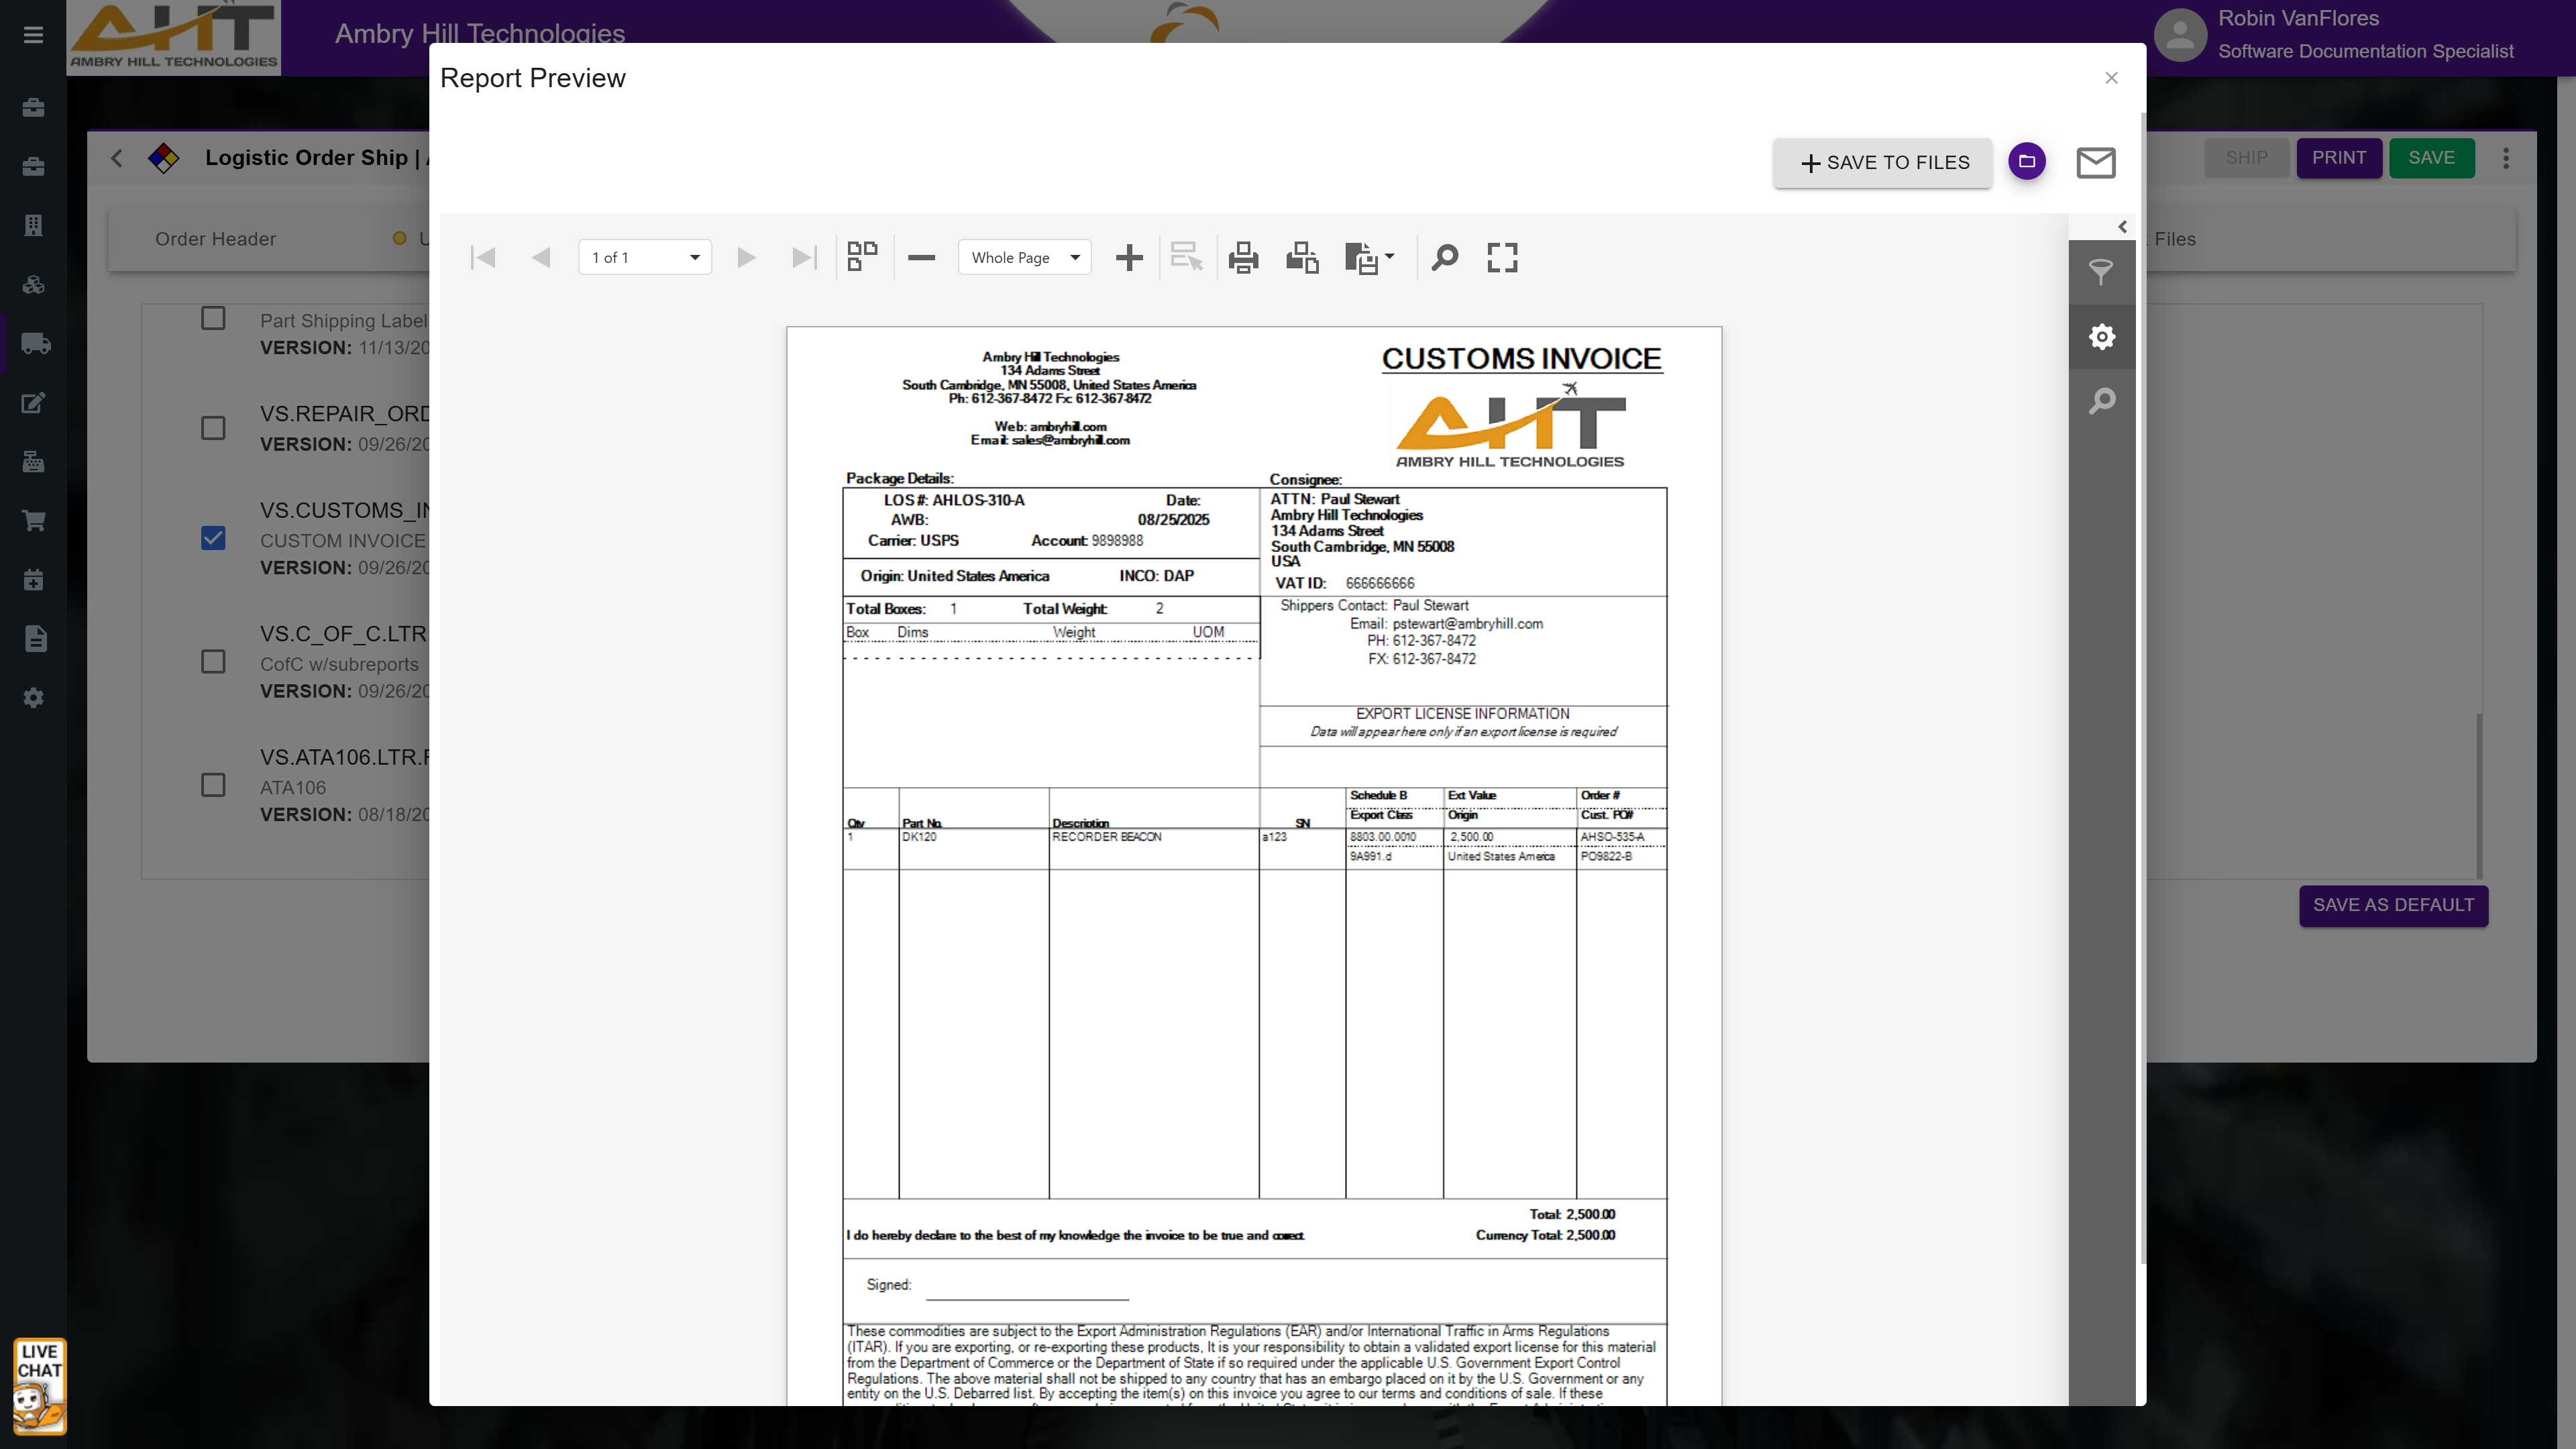The image size is (2576, 1449).
Task: Click the email envelope icon
Action: click(x=2095, y=162)
